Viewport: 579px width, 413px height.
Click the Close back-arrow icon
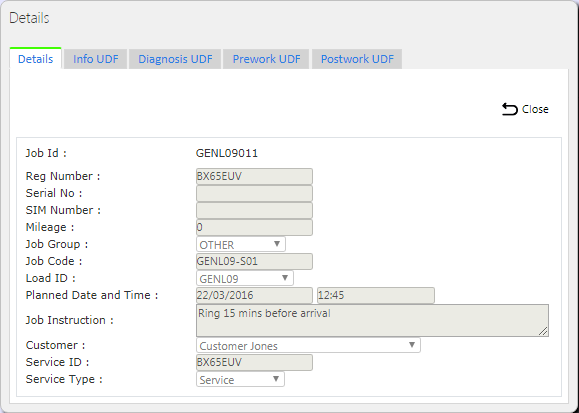pyautogui.click(x=510, y=109)
